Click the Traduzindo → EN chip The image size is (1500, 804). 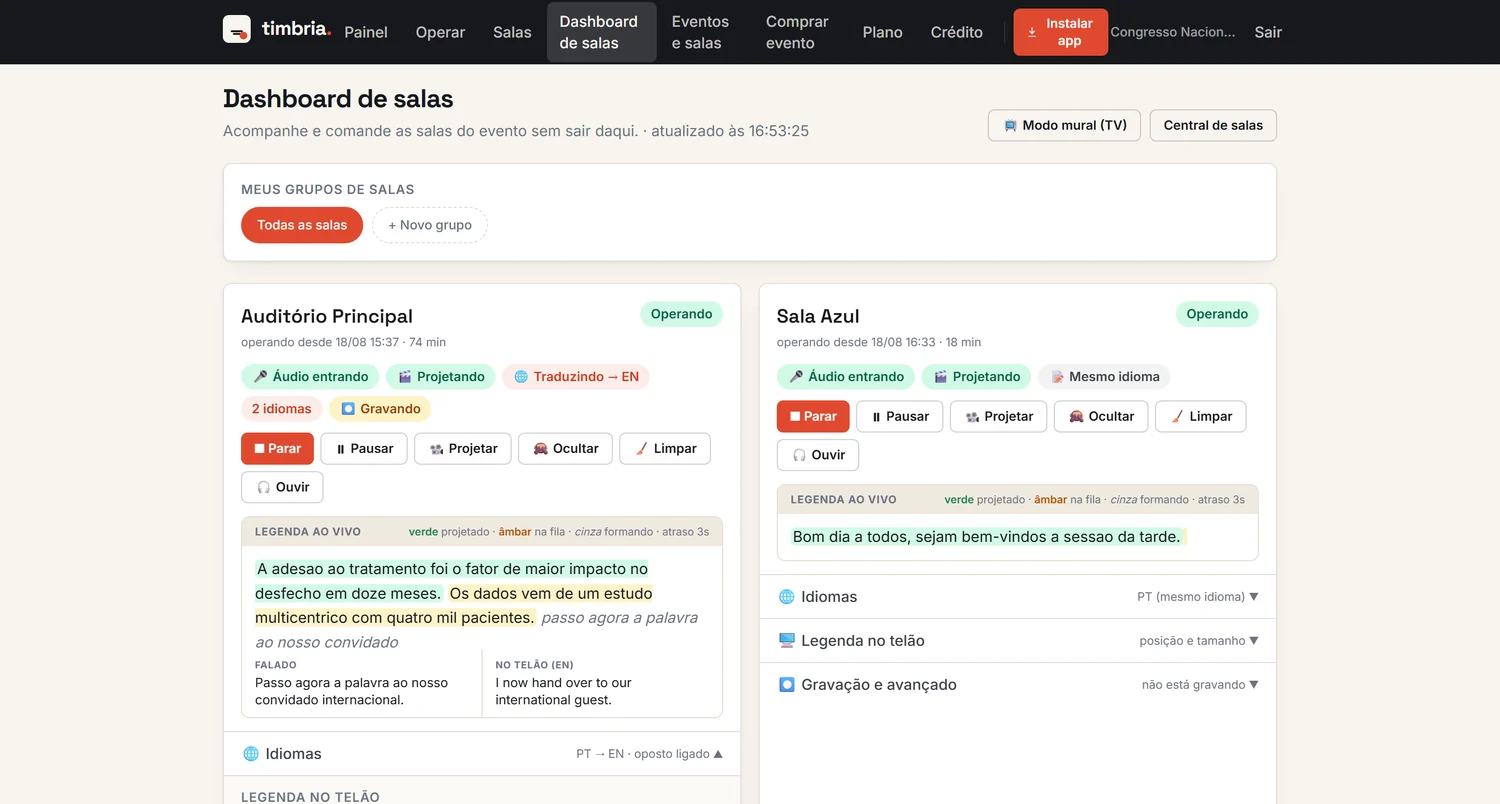point(576,377)
